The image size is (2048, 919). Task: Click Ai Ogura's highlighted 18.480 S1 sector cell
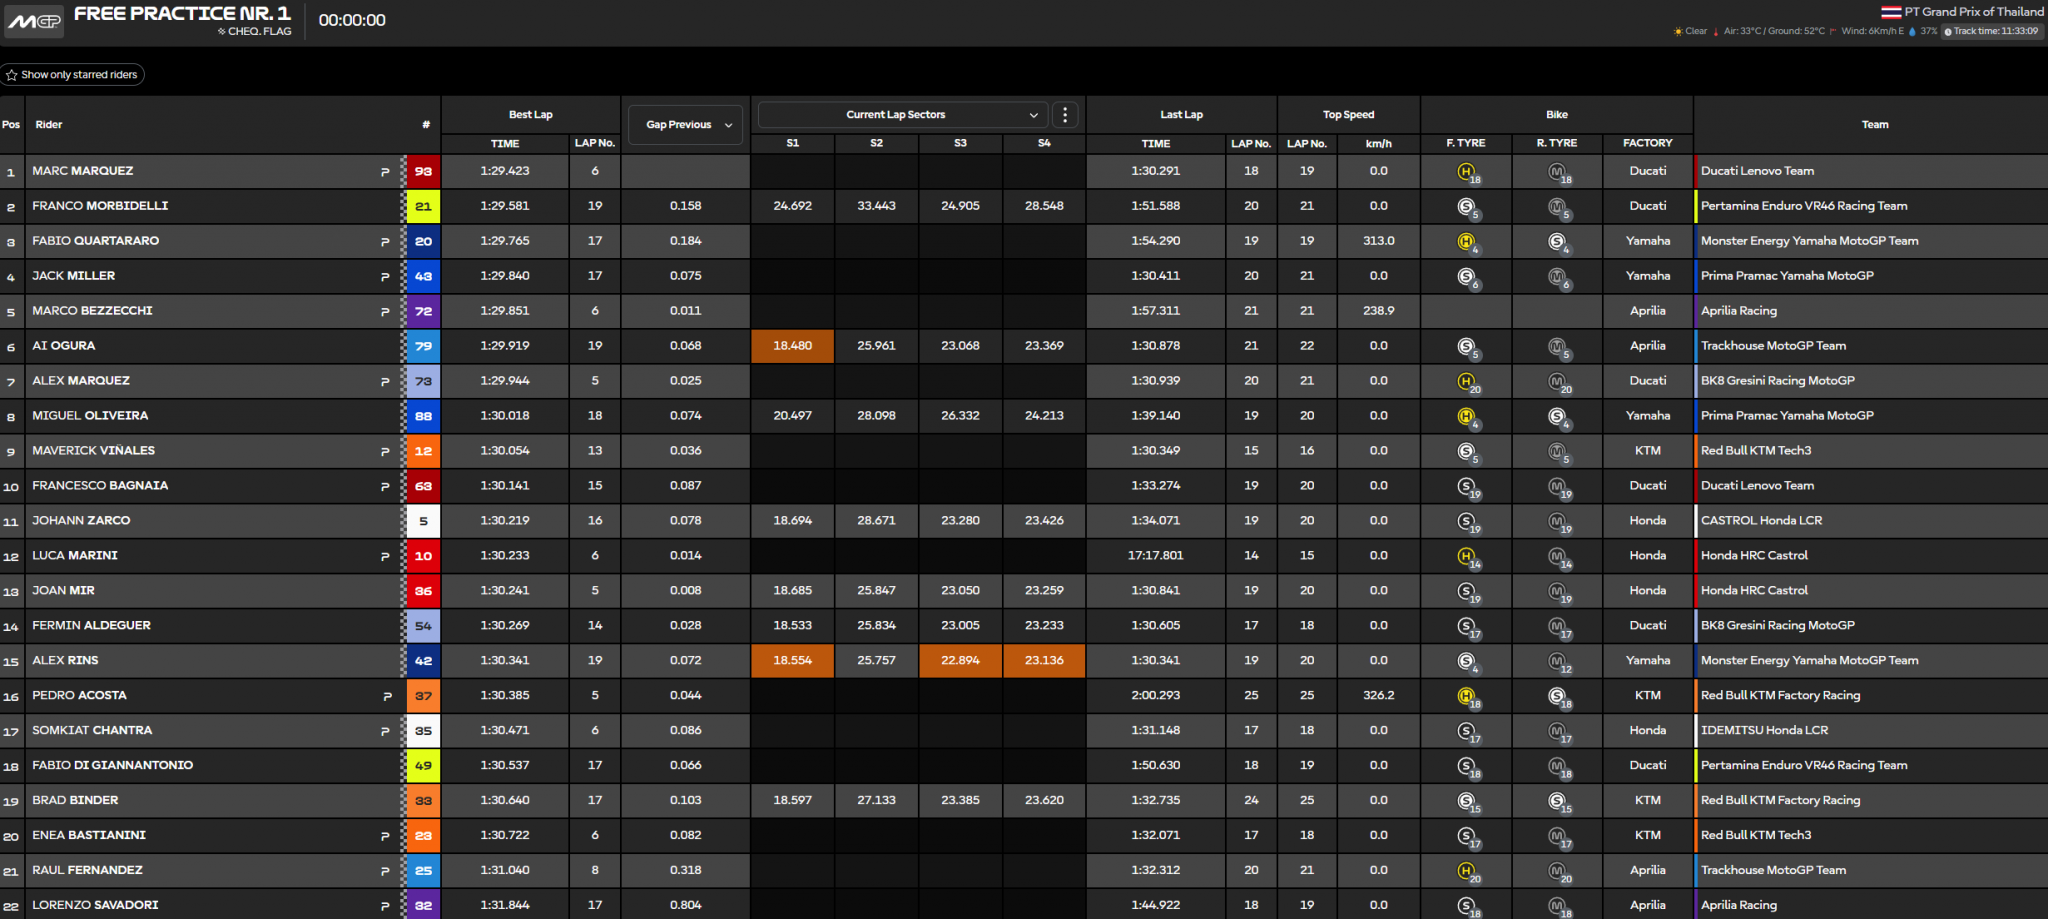(791, 346)
